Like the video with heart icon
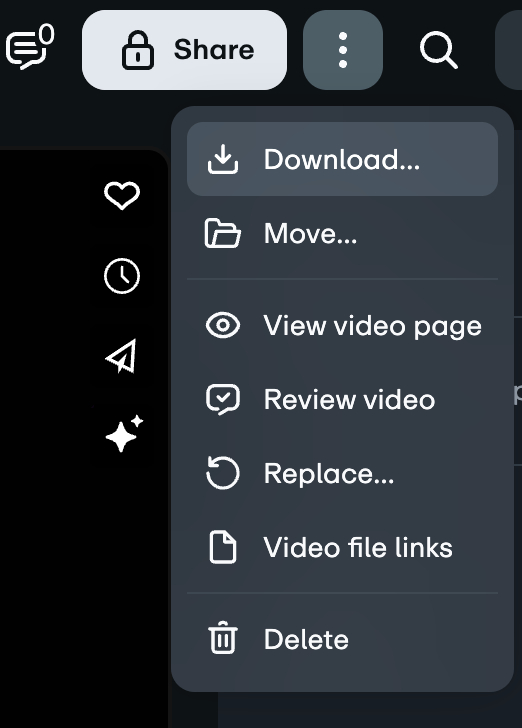The image size is (522, 728). pos(122,195)
